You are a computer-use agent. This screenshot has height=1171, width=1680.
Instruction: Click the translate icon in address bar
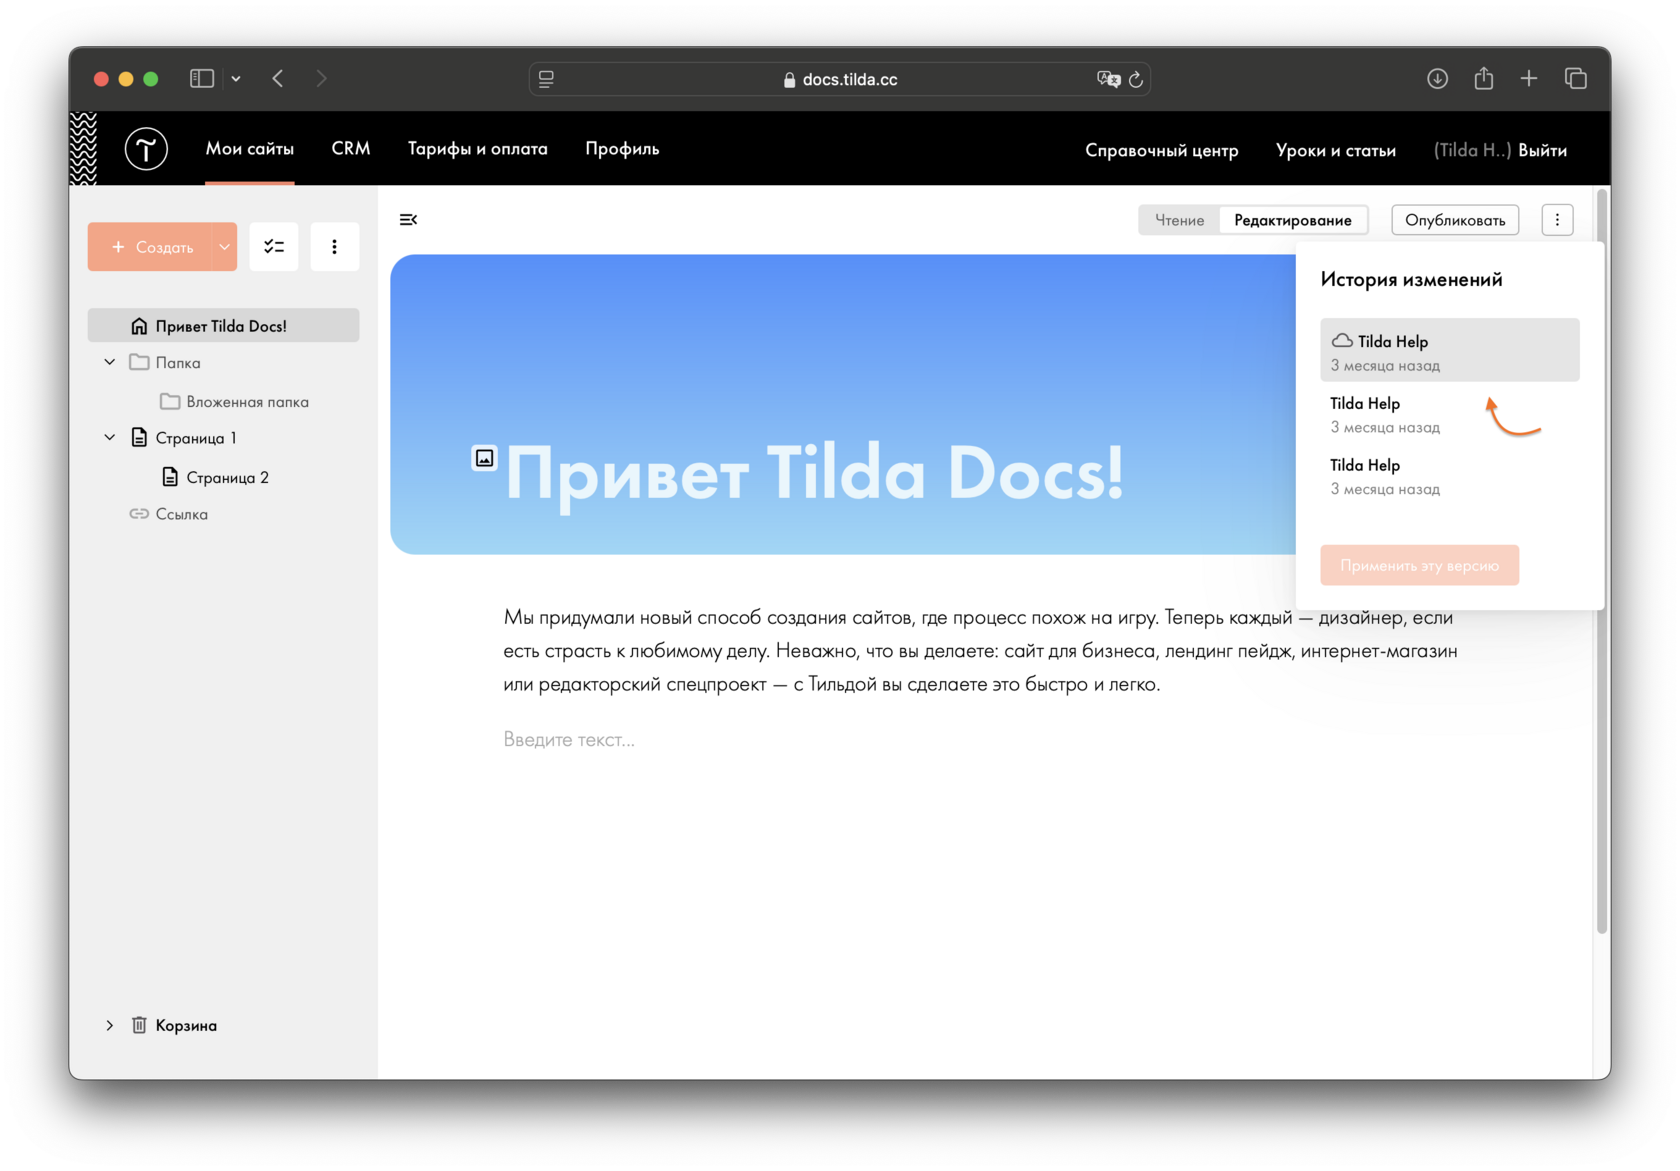click(x=1108, y=79)
